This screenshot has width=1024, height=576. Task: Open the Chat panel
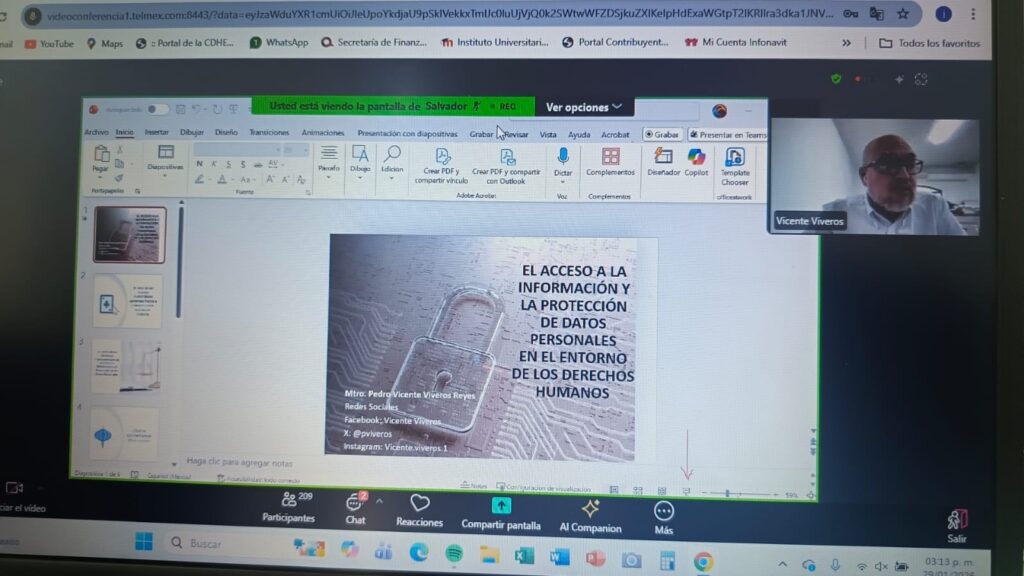(x=355, y=507)
